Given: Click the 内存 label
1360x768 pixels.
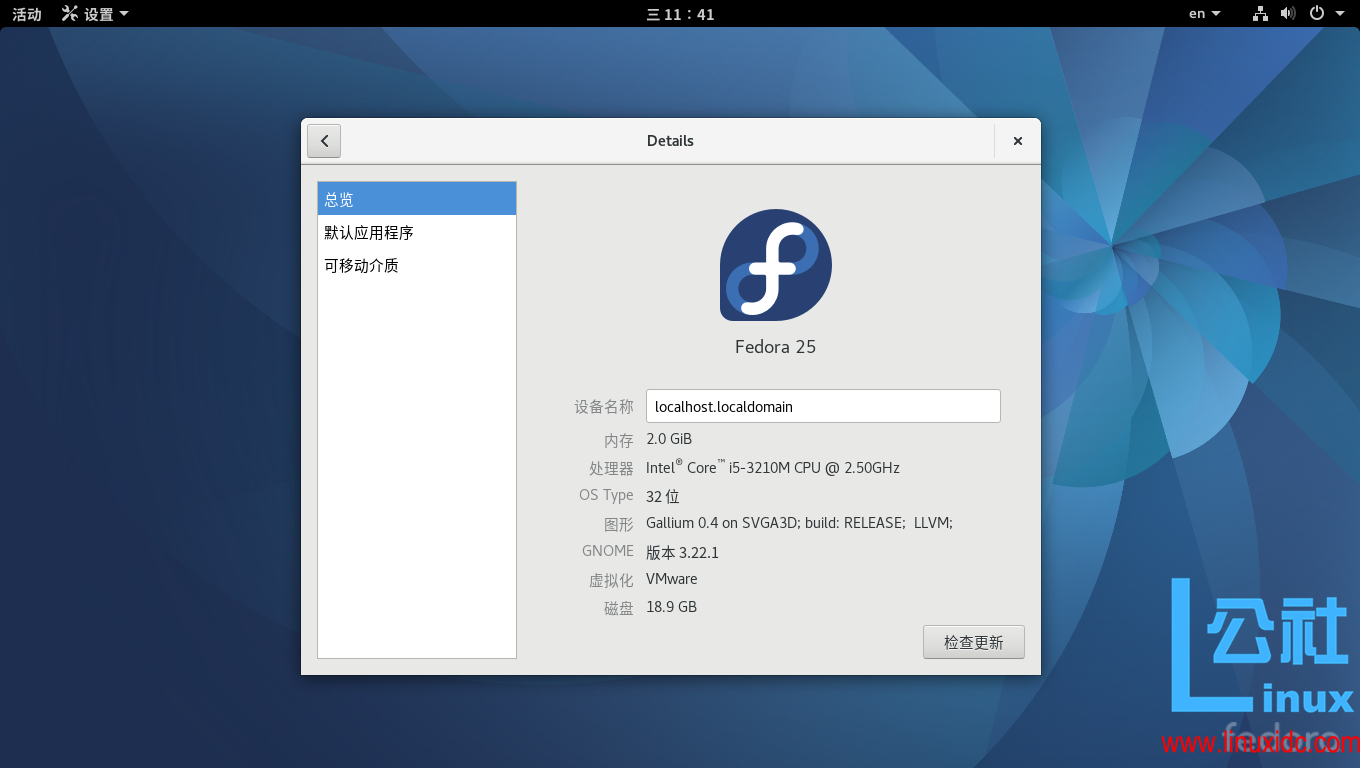Looking at the screenshot, I should [x=619, y=440].
